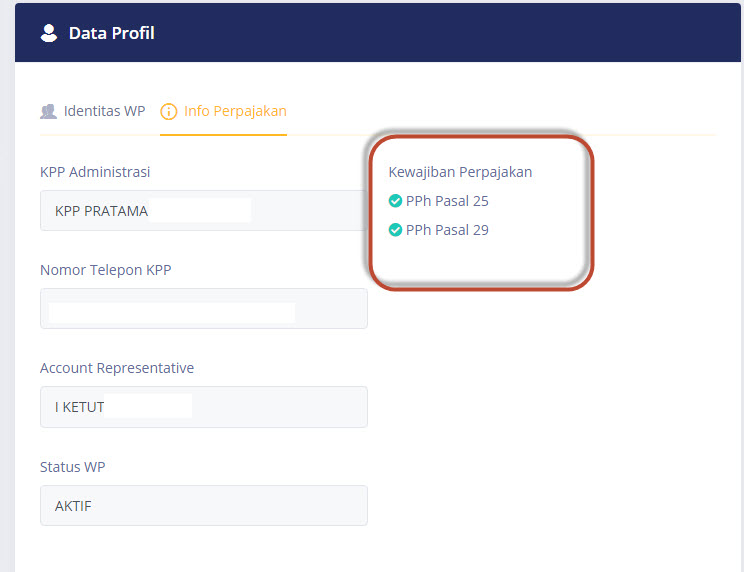
Task: Select the PPh Pasal 25 text
Action: pyautogui.click(x=447, y=201)
